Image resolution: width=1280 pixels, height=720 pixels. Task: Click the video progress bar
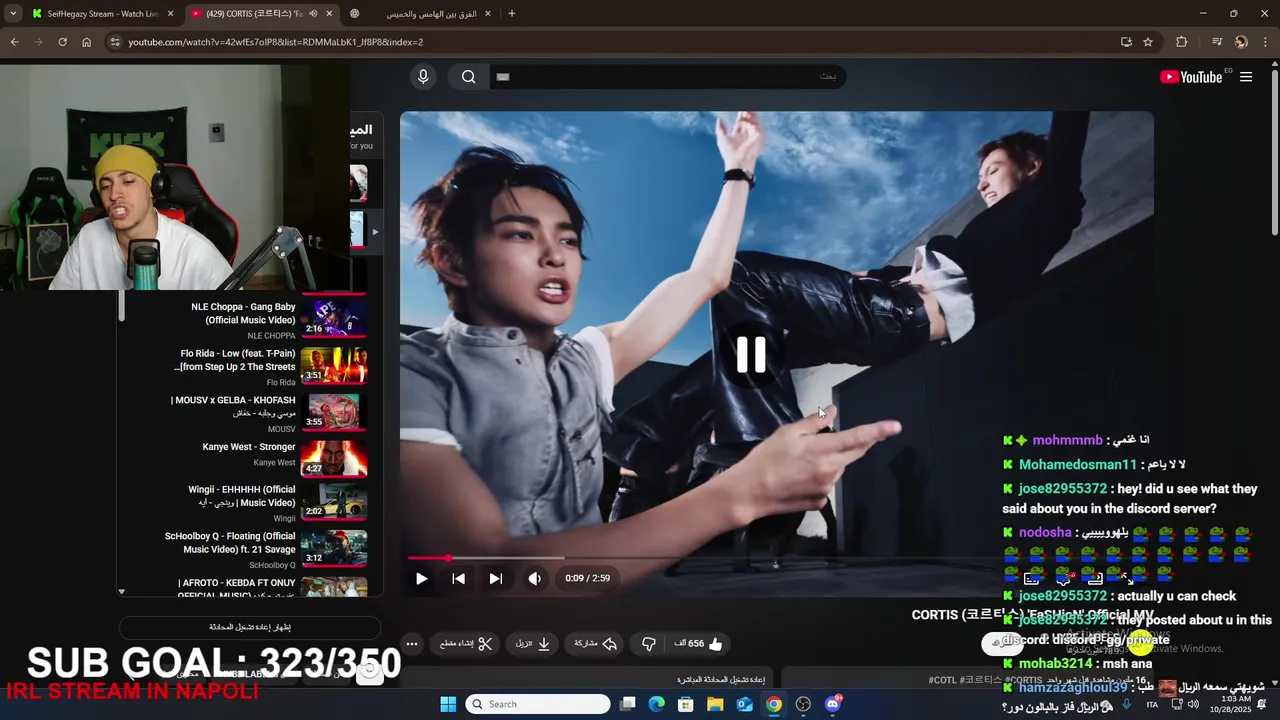click(776, 558)
